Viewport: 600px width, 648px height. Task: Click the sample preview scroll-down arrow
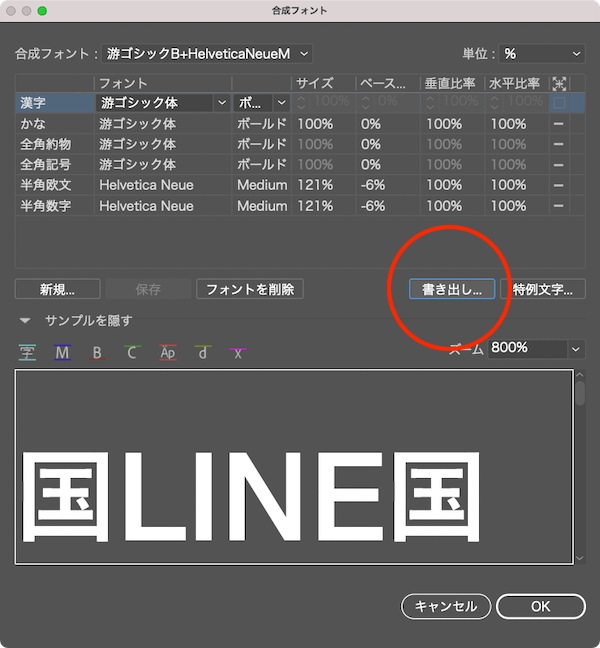[x=580, y=558]
